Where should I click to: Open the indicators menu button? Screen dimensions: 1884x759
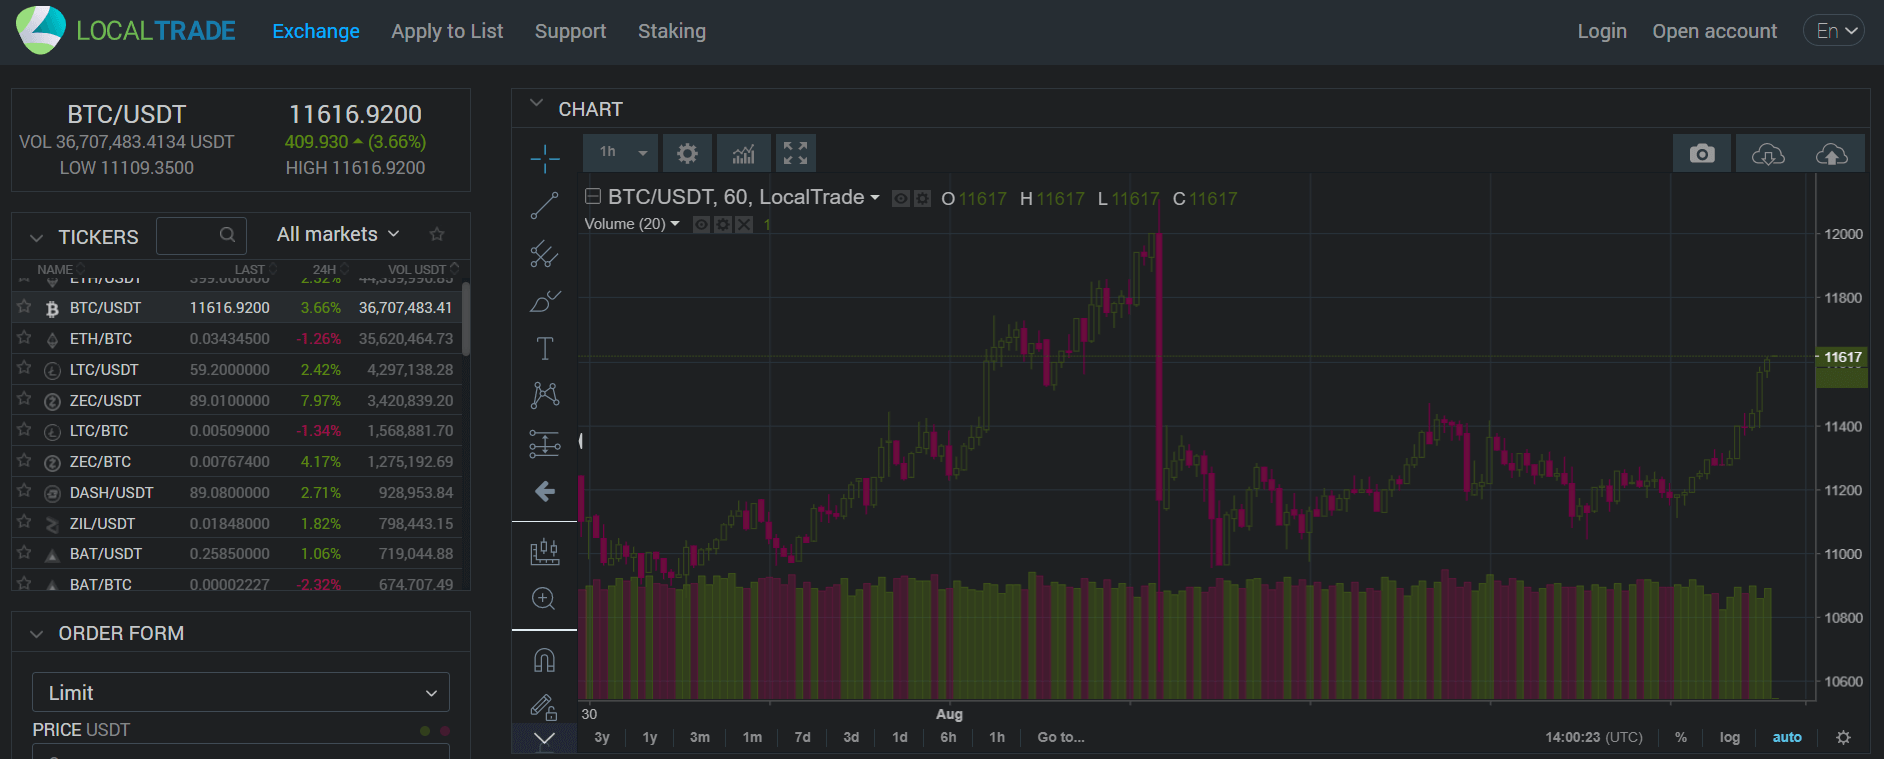[x=743, y=153]
